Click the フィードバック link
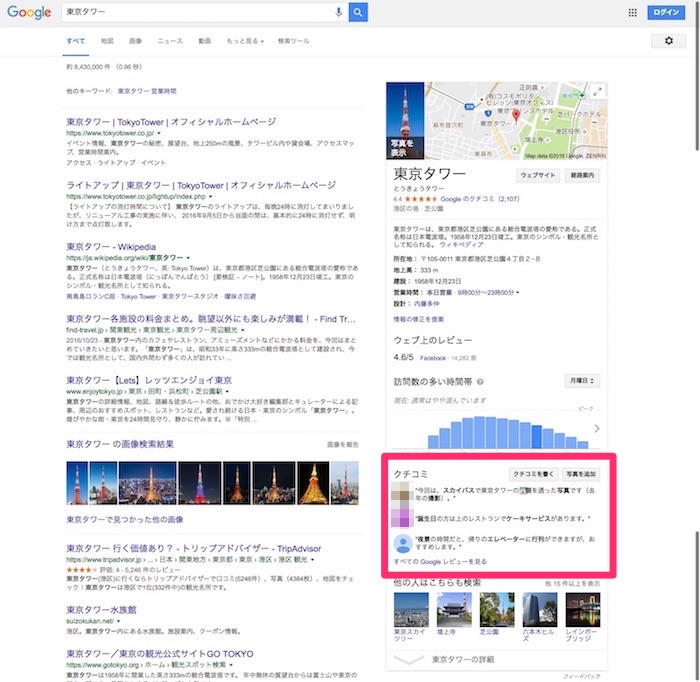This screenshot has width=700, height=682. [582, 677]
